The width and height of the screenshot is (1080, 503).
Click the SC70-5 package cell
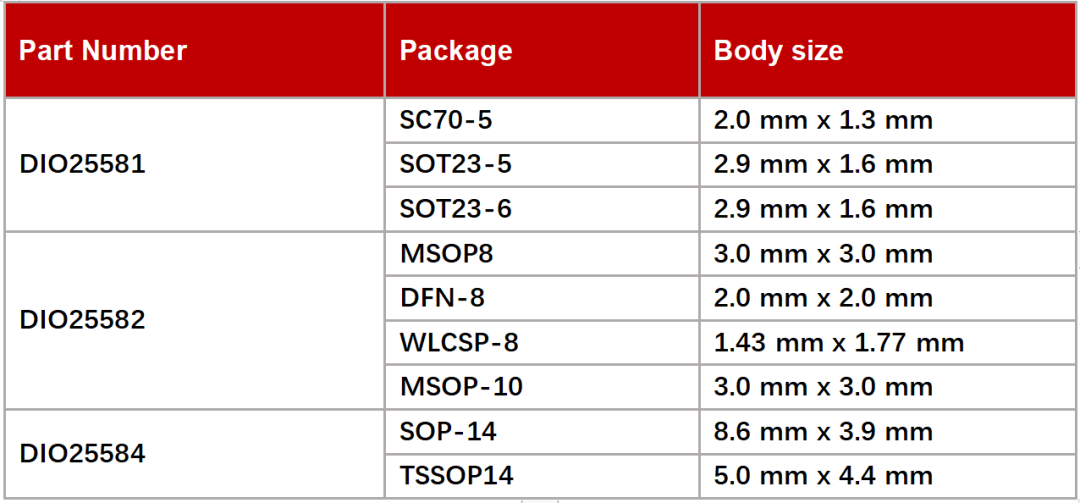446,120
